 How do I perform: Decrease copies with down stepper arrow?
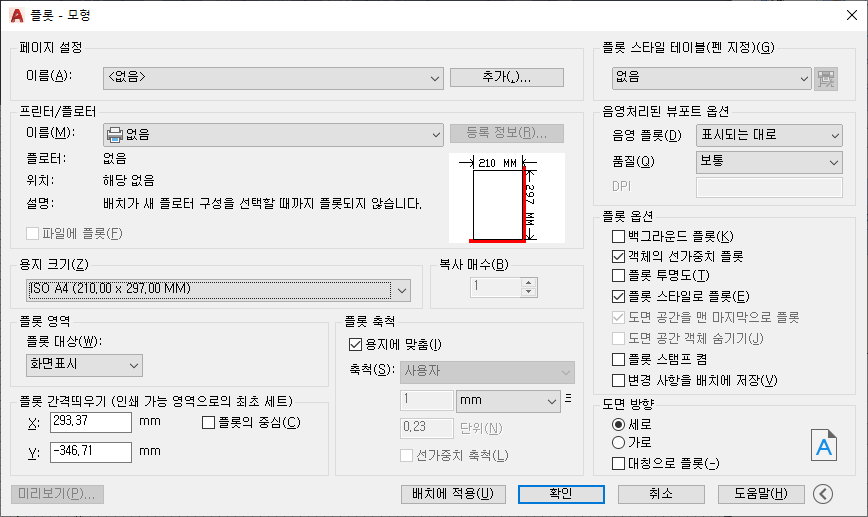[x=529, y=292]
